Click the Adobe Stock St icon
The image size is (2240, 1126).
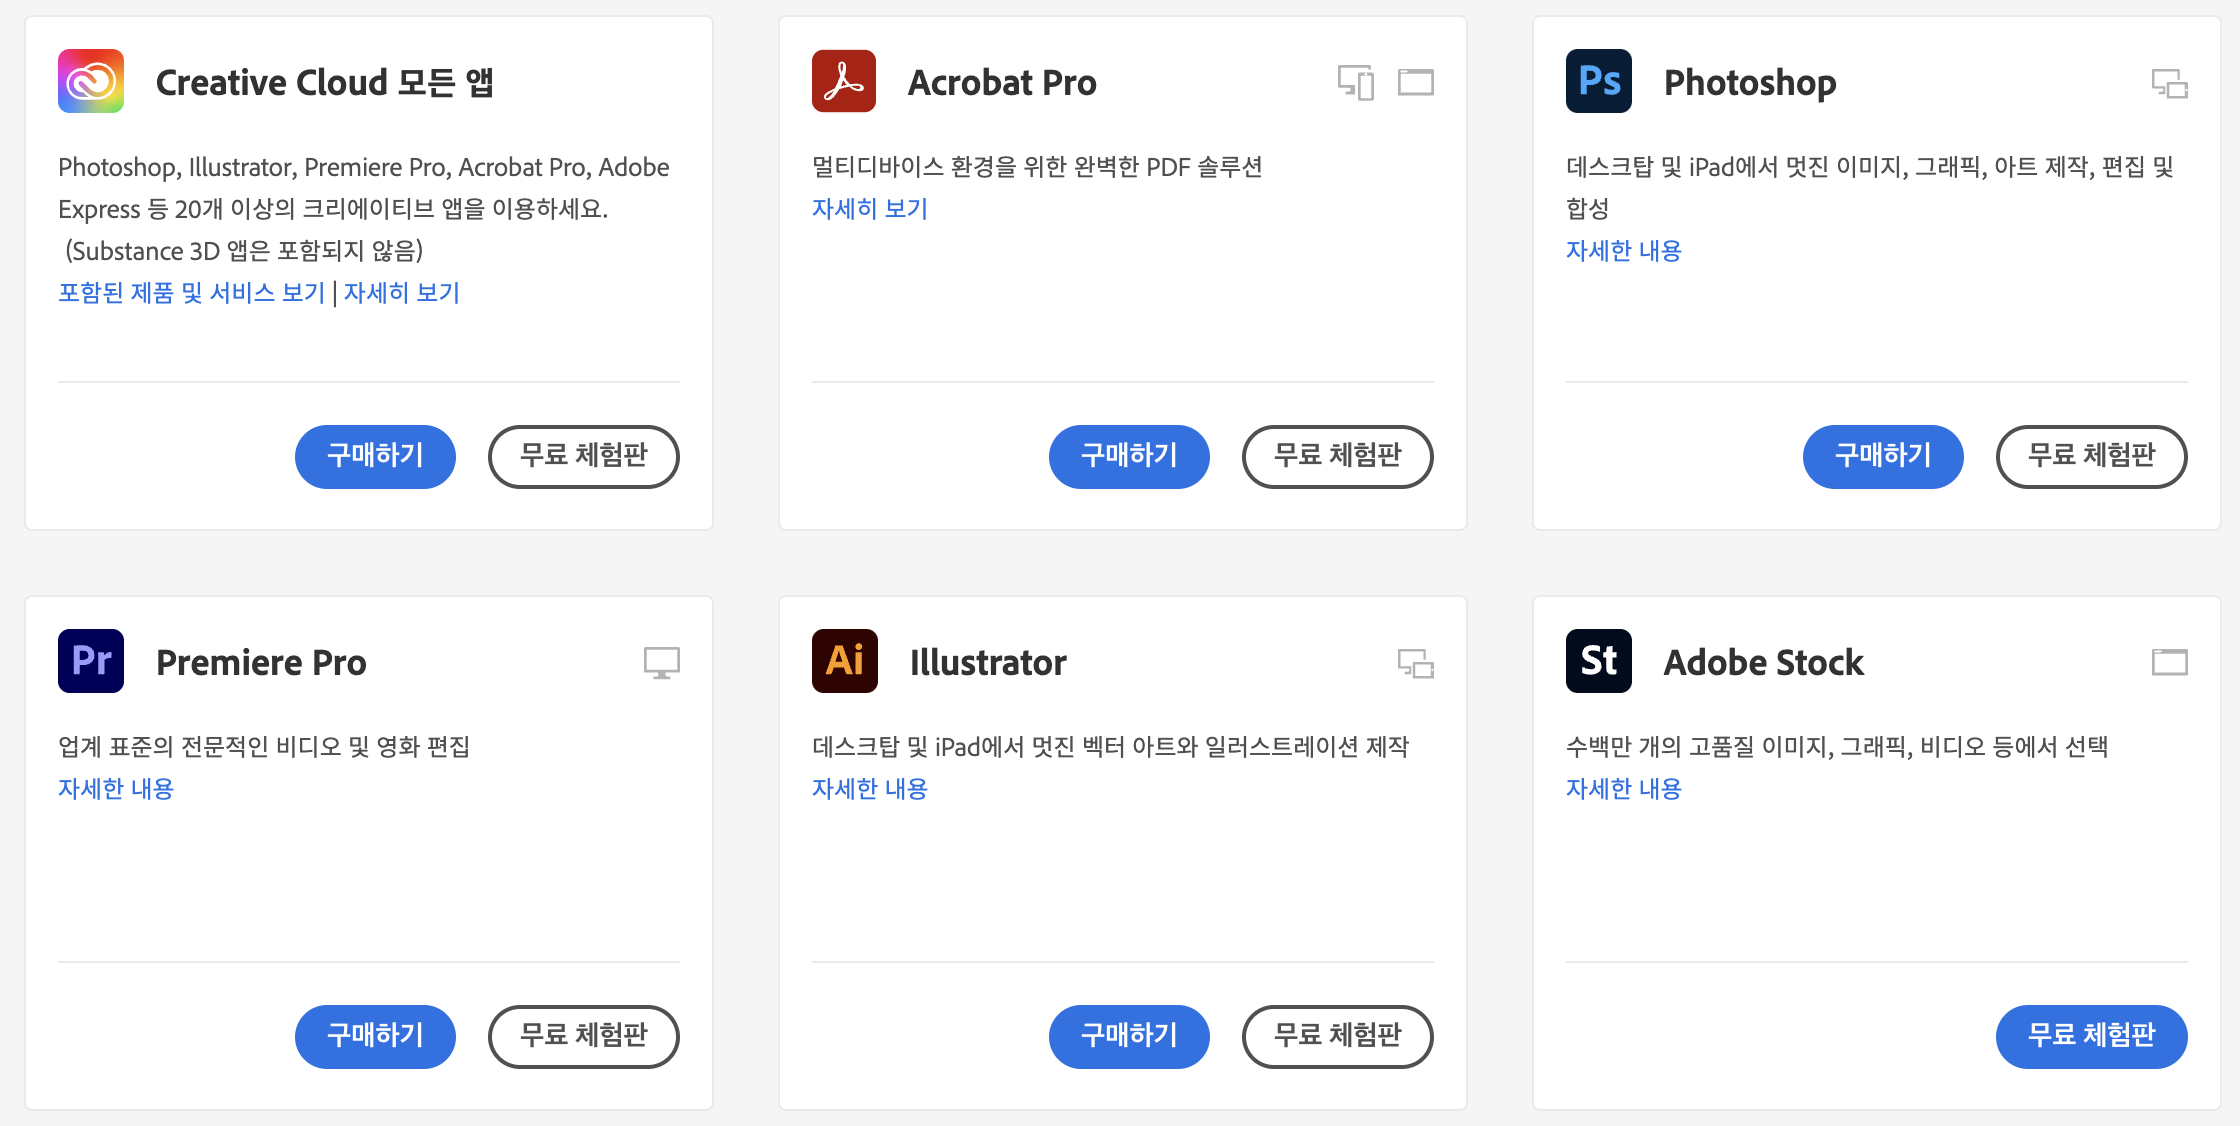coord(1598,661)
